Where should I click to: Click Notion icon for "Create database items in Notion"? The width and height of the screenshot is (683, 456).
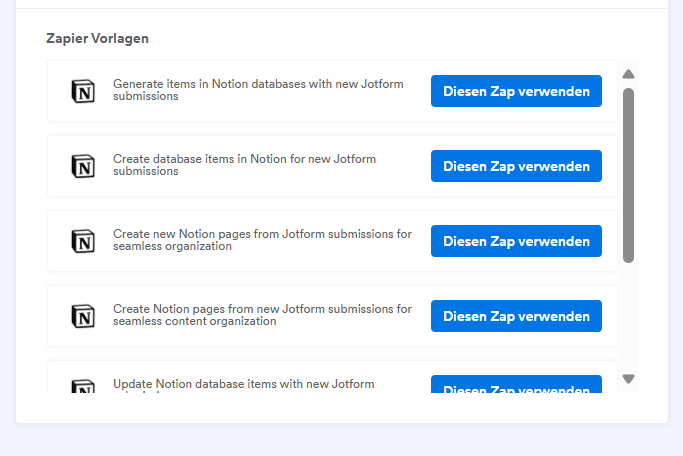point(84,166)
